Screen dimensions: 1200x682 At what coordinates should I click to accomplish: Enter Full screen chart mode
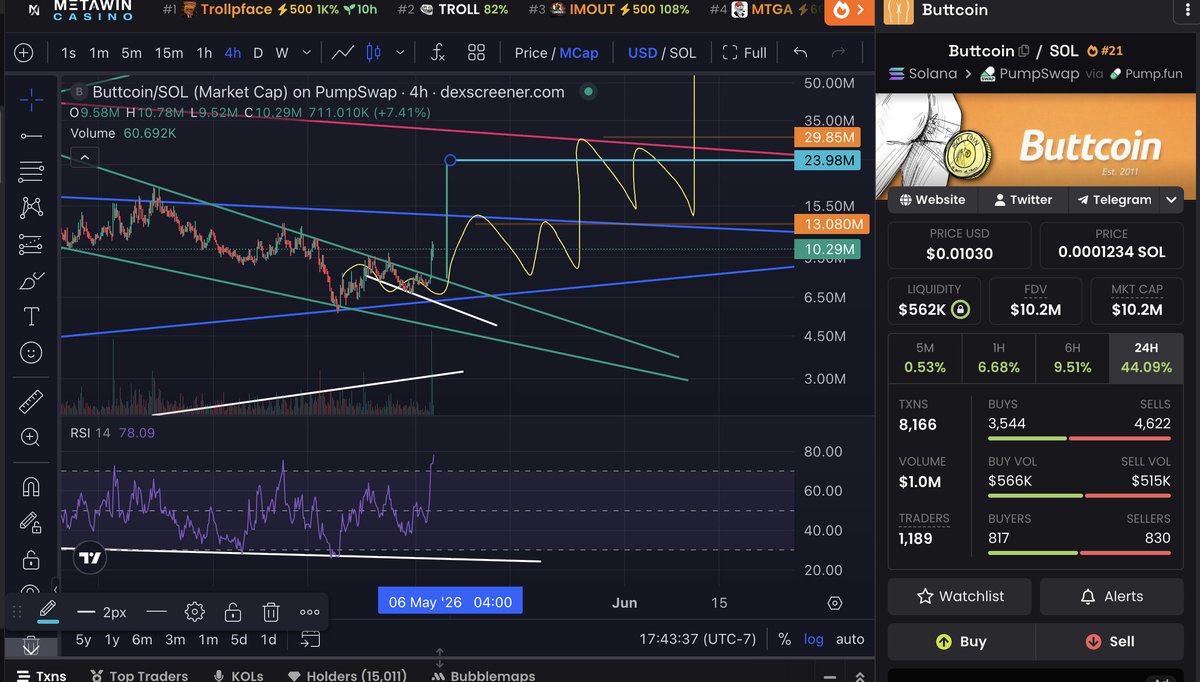745,53
